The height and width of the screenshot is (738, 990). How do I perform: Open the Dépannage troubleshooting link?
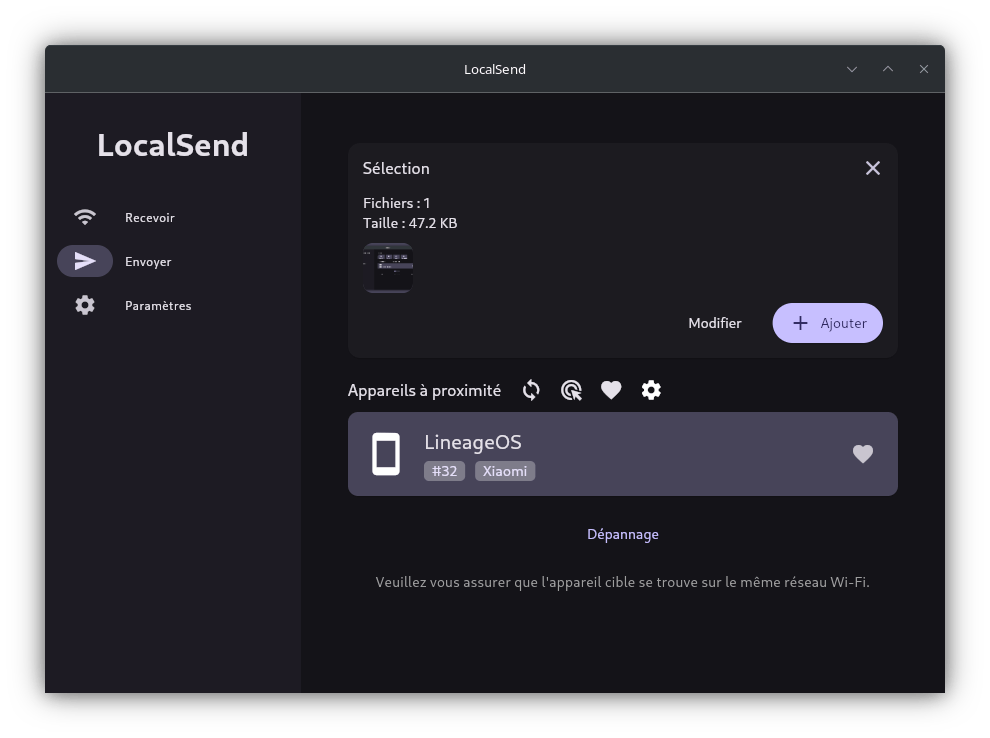click(622, 533)
